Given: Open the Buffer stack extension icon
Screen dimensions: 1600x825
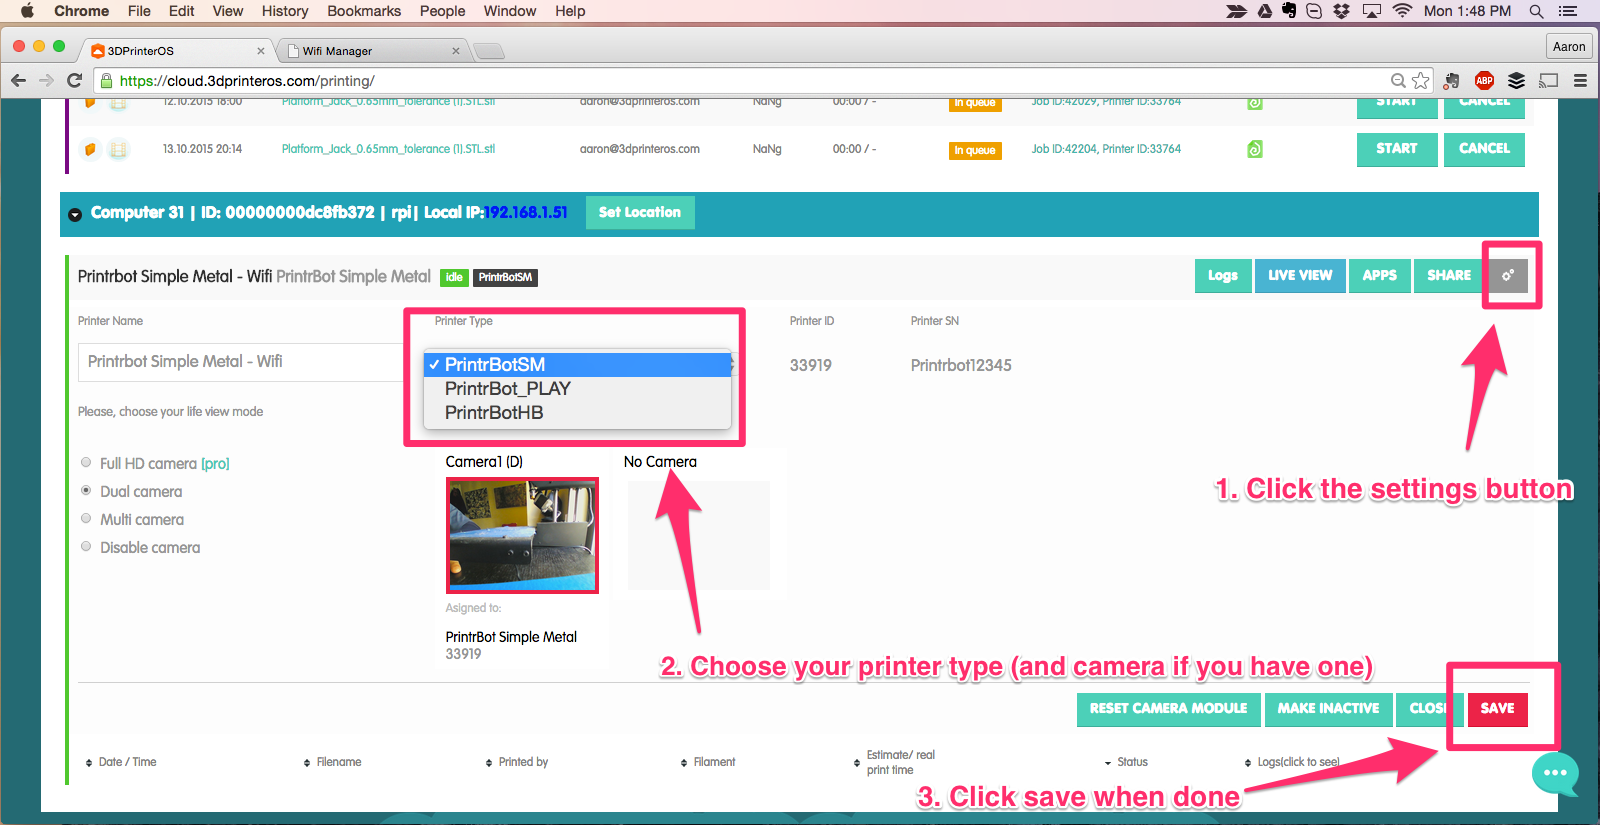Looking at the screenshot, I should 1516,80.
